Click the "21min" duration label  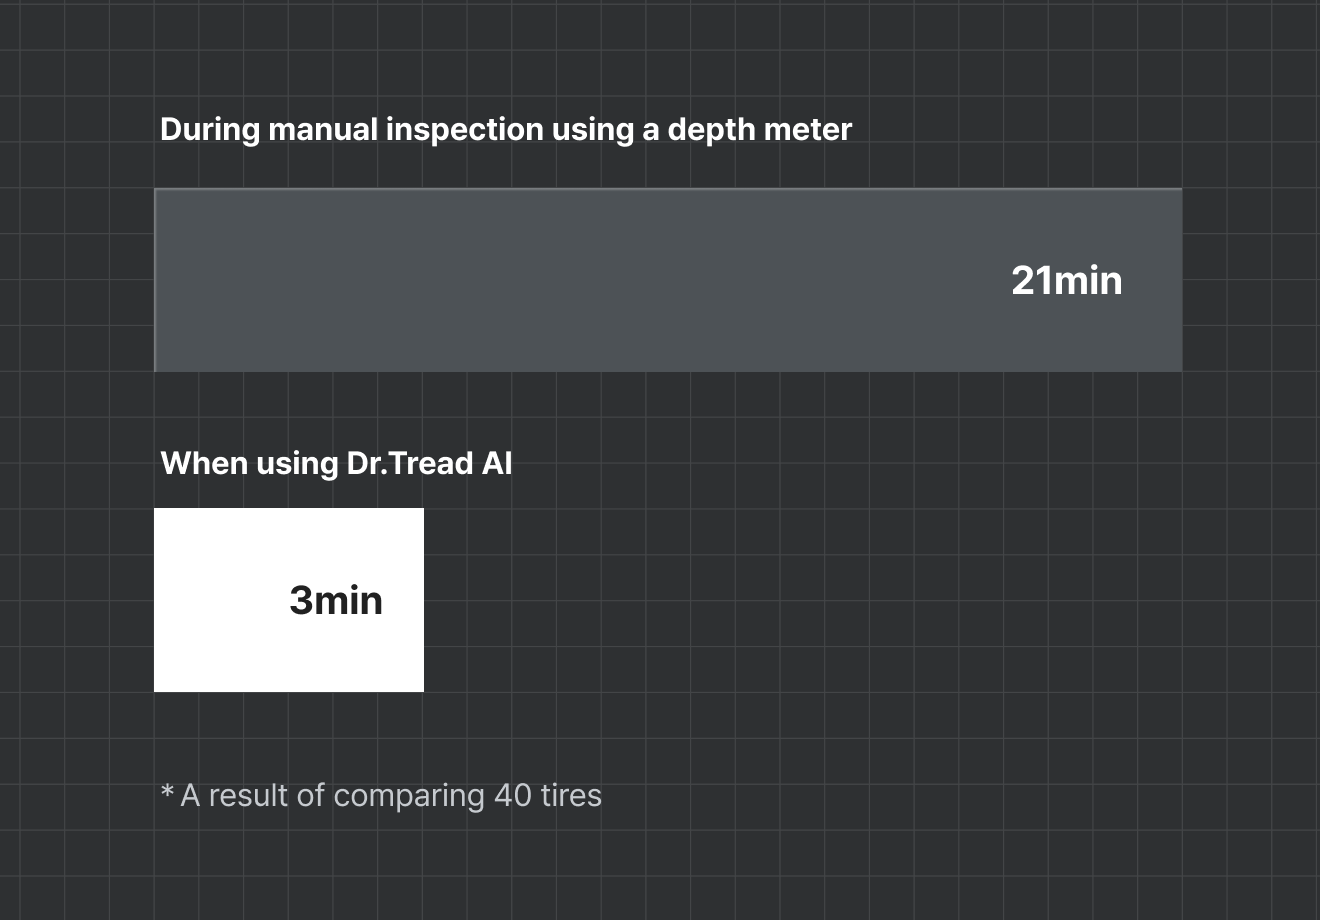tap(1066, 280)
